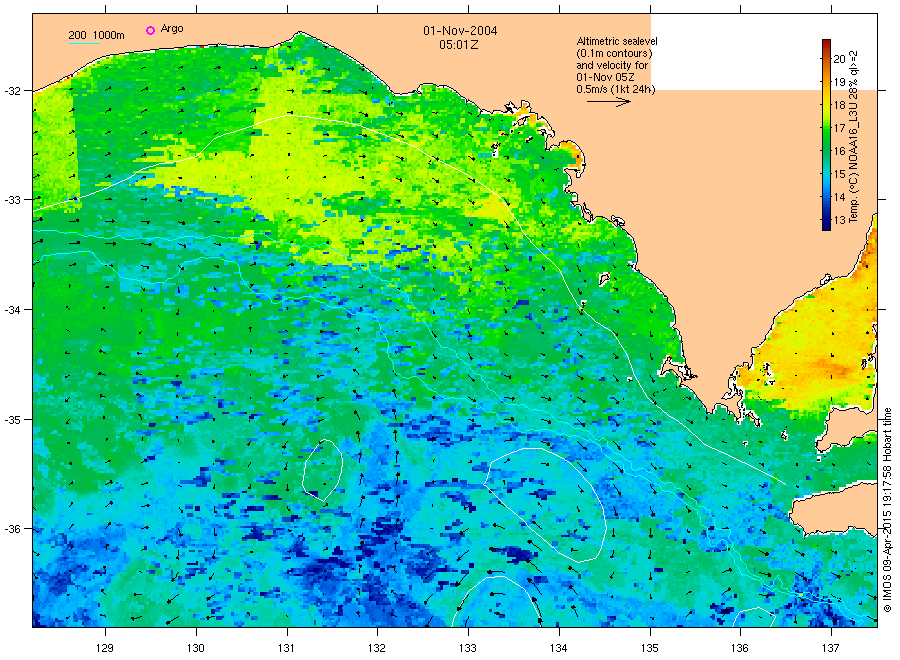900x660 pixels.
Task: Click the '-32' latitude axis label
Action: point(13,91)
